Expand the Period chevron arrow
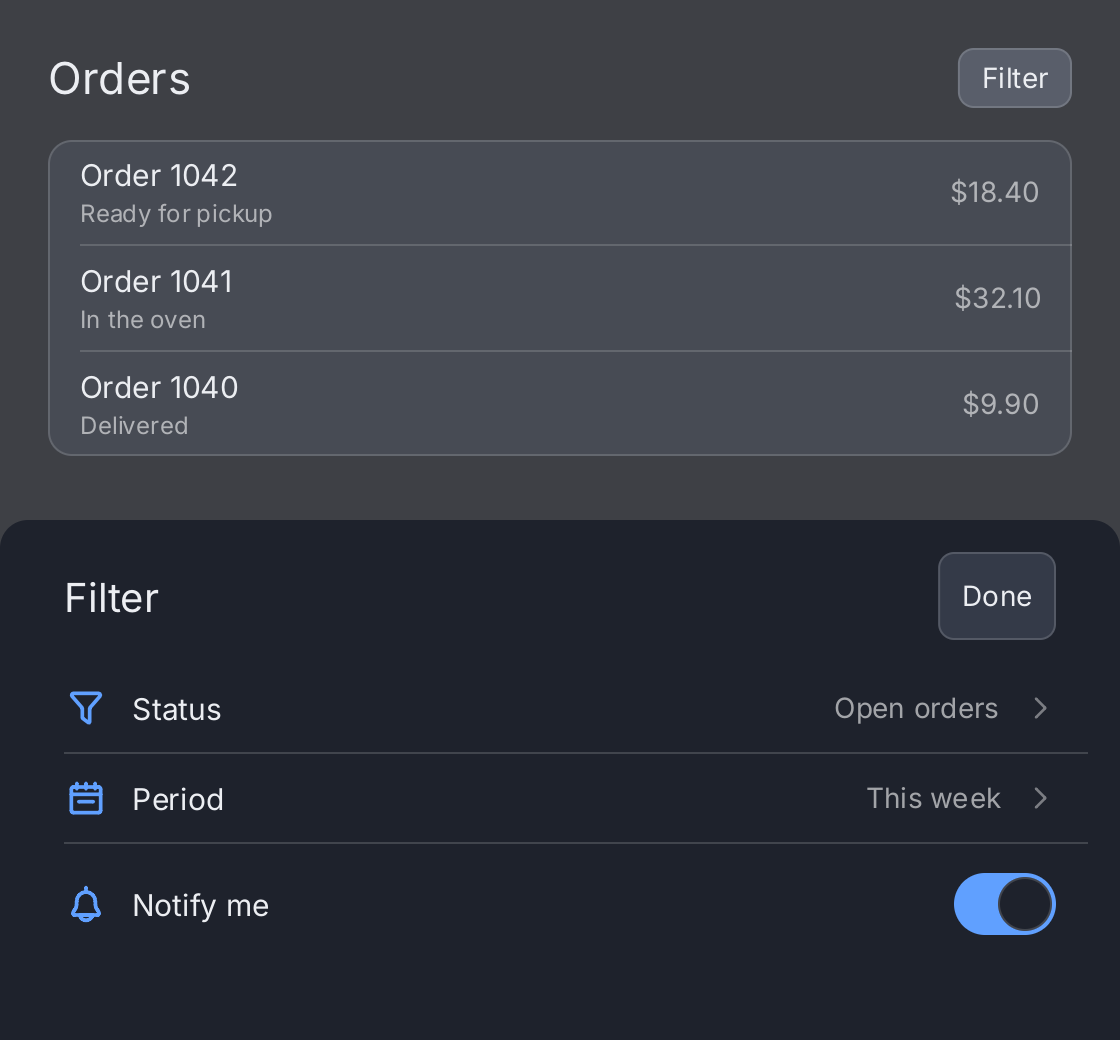This screenshot has height=1040, width=1120. coord(1041,798)
